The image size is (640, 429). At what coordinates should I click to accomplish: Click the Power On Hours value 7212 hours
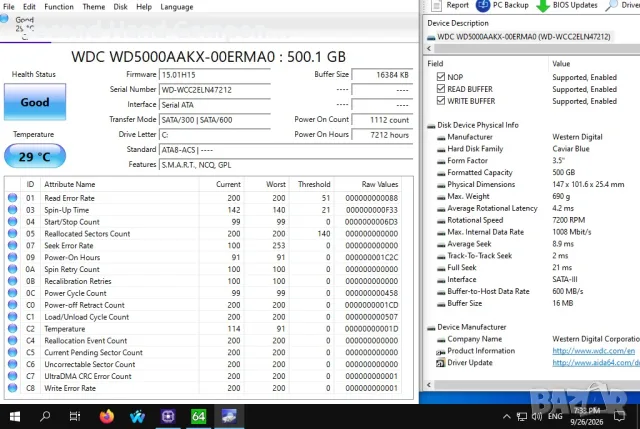click(382, 135)
